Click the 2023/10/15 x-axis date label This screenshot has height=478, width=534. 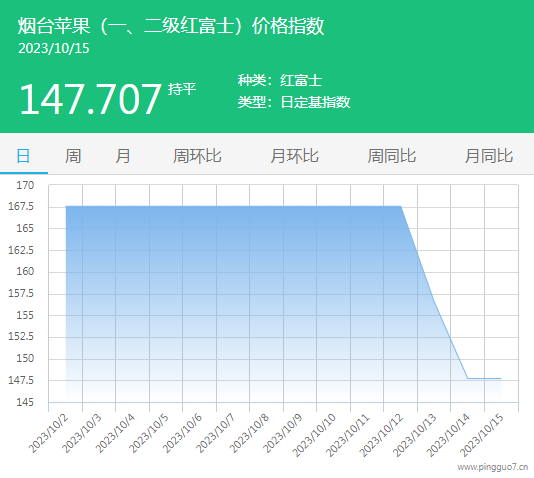click(482, 435)
